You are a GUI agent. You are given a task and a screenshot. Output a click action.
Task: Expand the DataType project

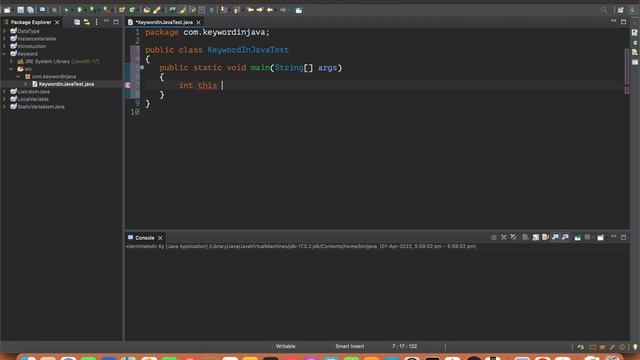coord(4,31)
